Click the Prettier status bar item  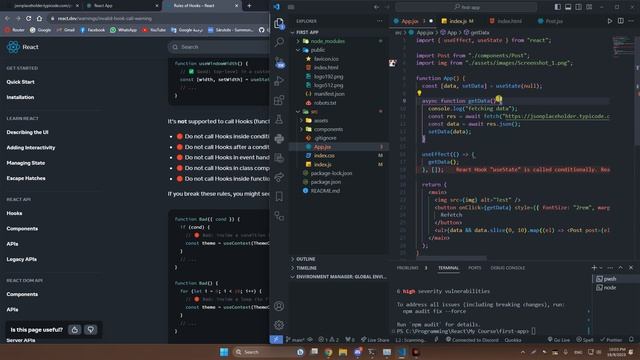click(x=611, y=340)
